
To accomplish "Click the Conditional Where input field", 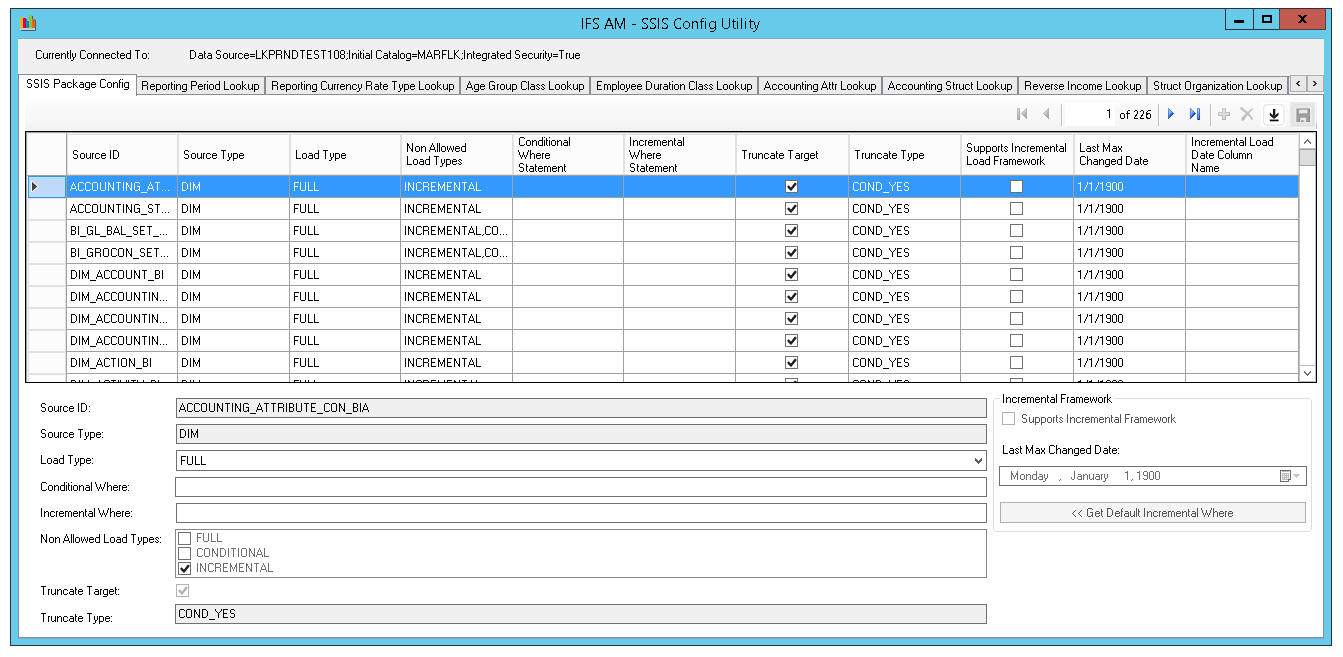I will pos(580,487).
